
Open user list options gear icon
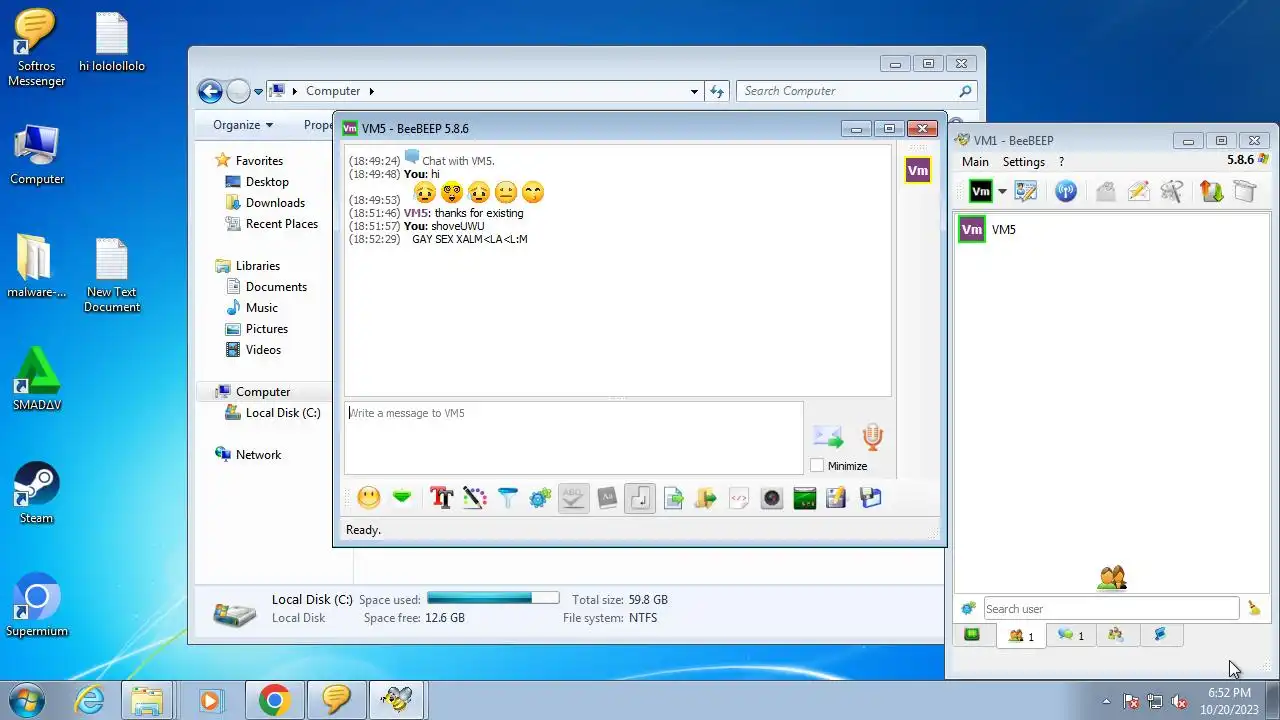968,608
